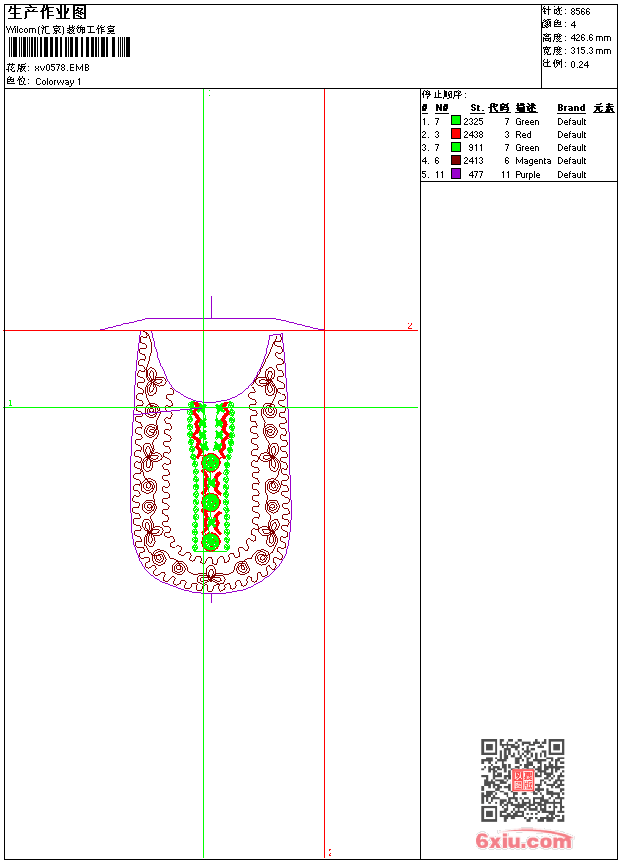Click 'Default' brand in the Purple row
620x860 pixels.
[571, 174]
